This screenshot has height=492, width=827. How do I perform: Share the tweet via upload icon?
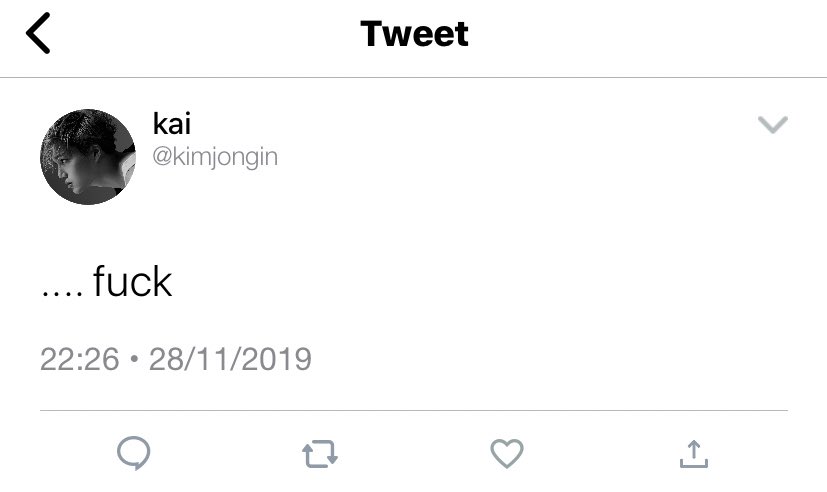(x=694, y=454)
